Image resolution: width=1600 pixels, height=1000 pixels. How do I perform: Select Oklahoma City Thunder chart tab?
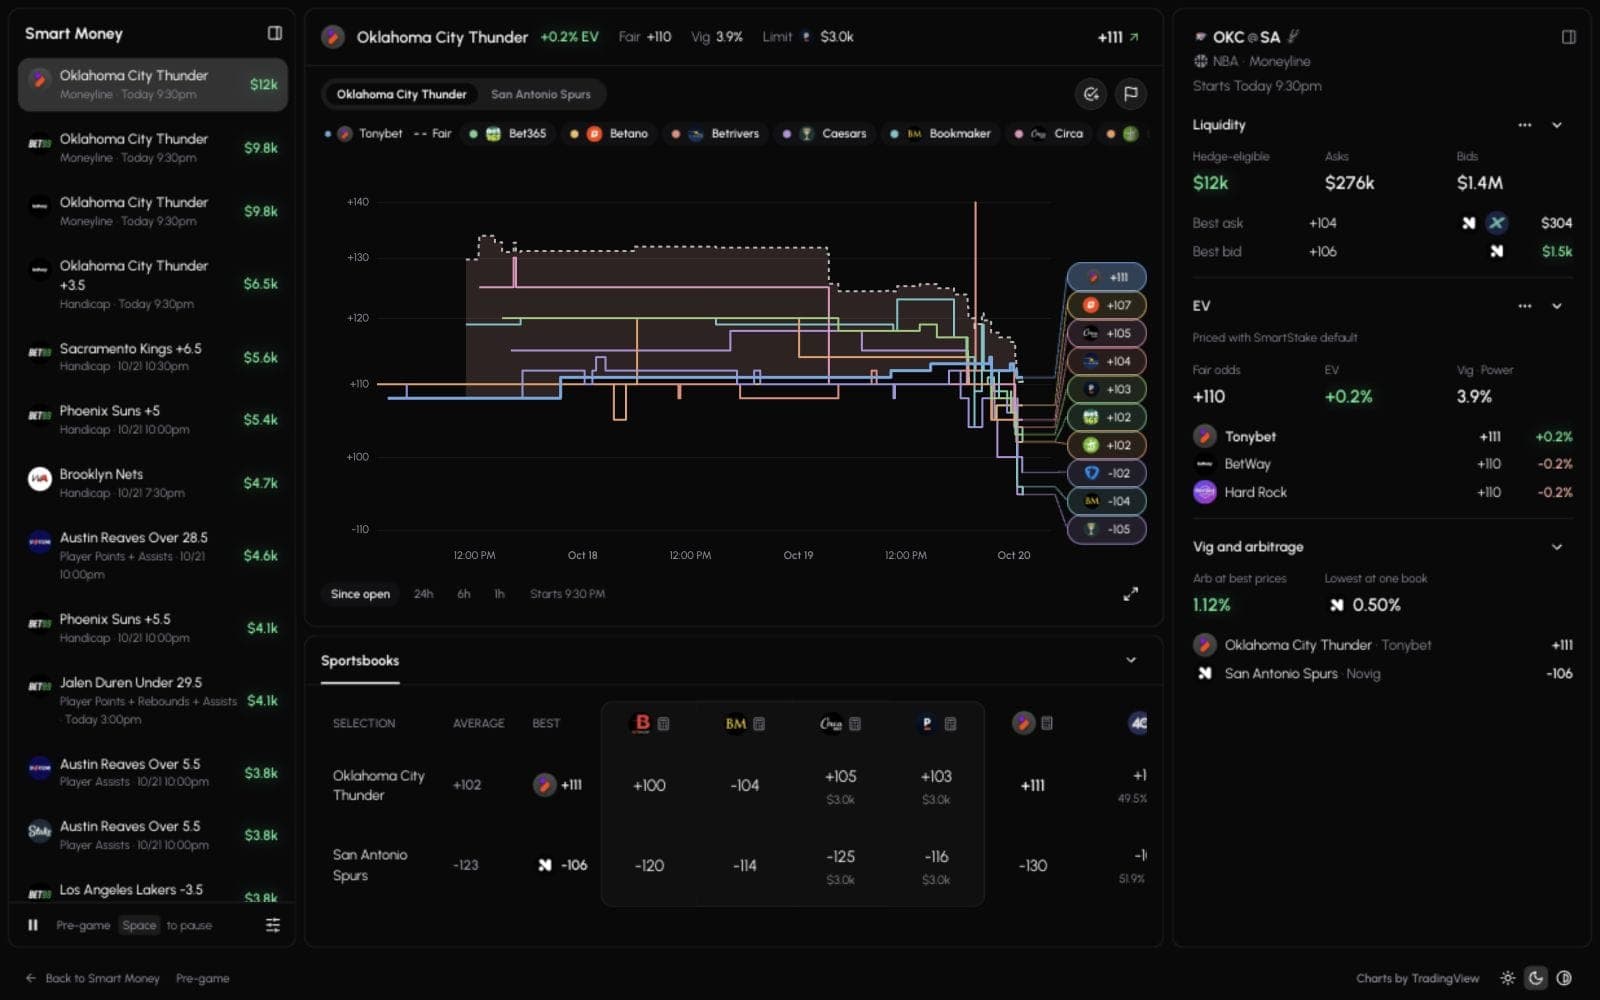[401, 94]
